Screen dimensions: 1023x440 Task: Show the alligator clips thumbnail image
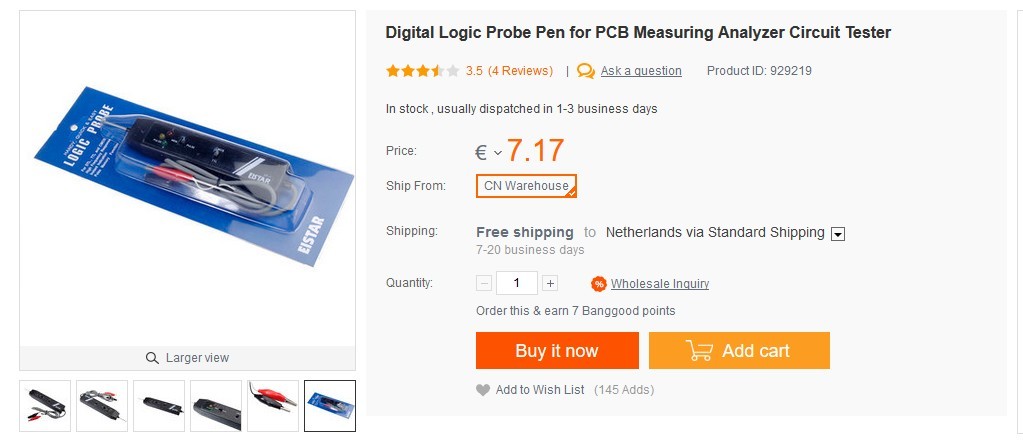(x=273, y=406)
